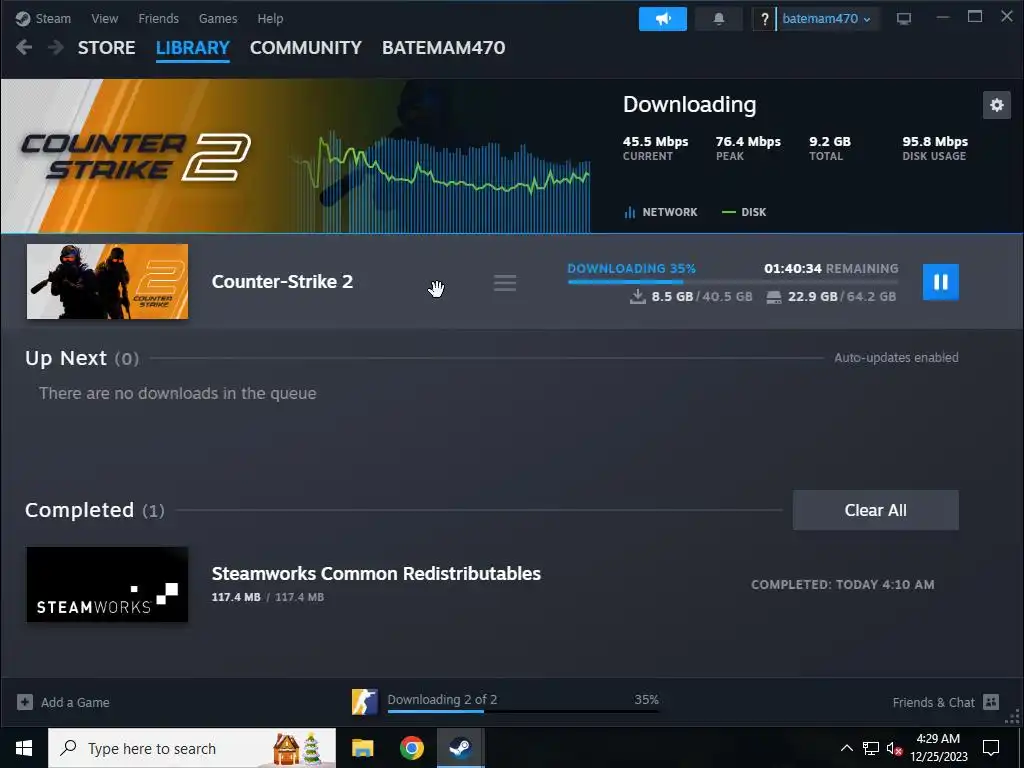This screenshot has width=1024, height=768.
Task: Go back with the left arrow
Action: pyautogui.click(x=24, y=47)
